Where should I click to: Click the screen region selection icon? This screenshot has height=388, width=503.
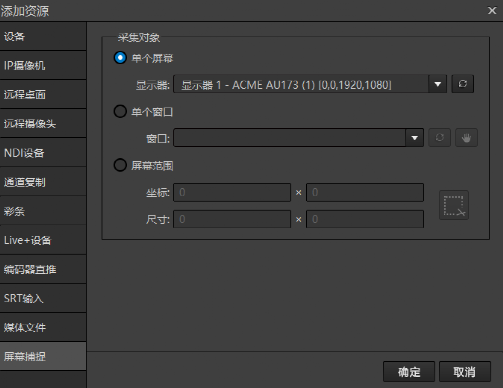coord(454,205)
